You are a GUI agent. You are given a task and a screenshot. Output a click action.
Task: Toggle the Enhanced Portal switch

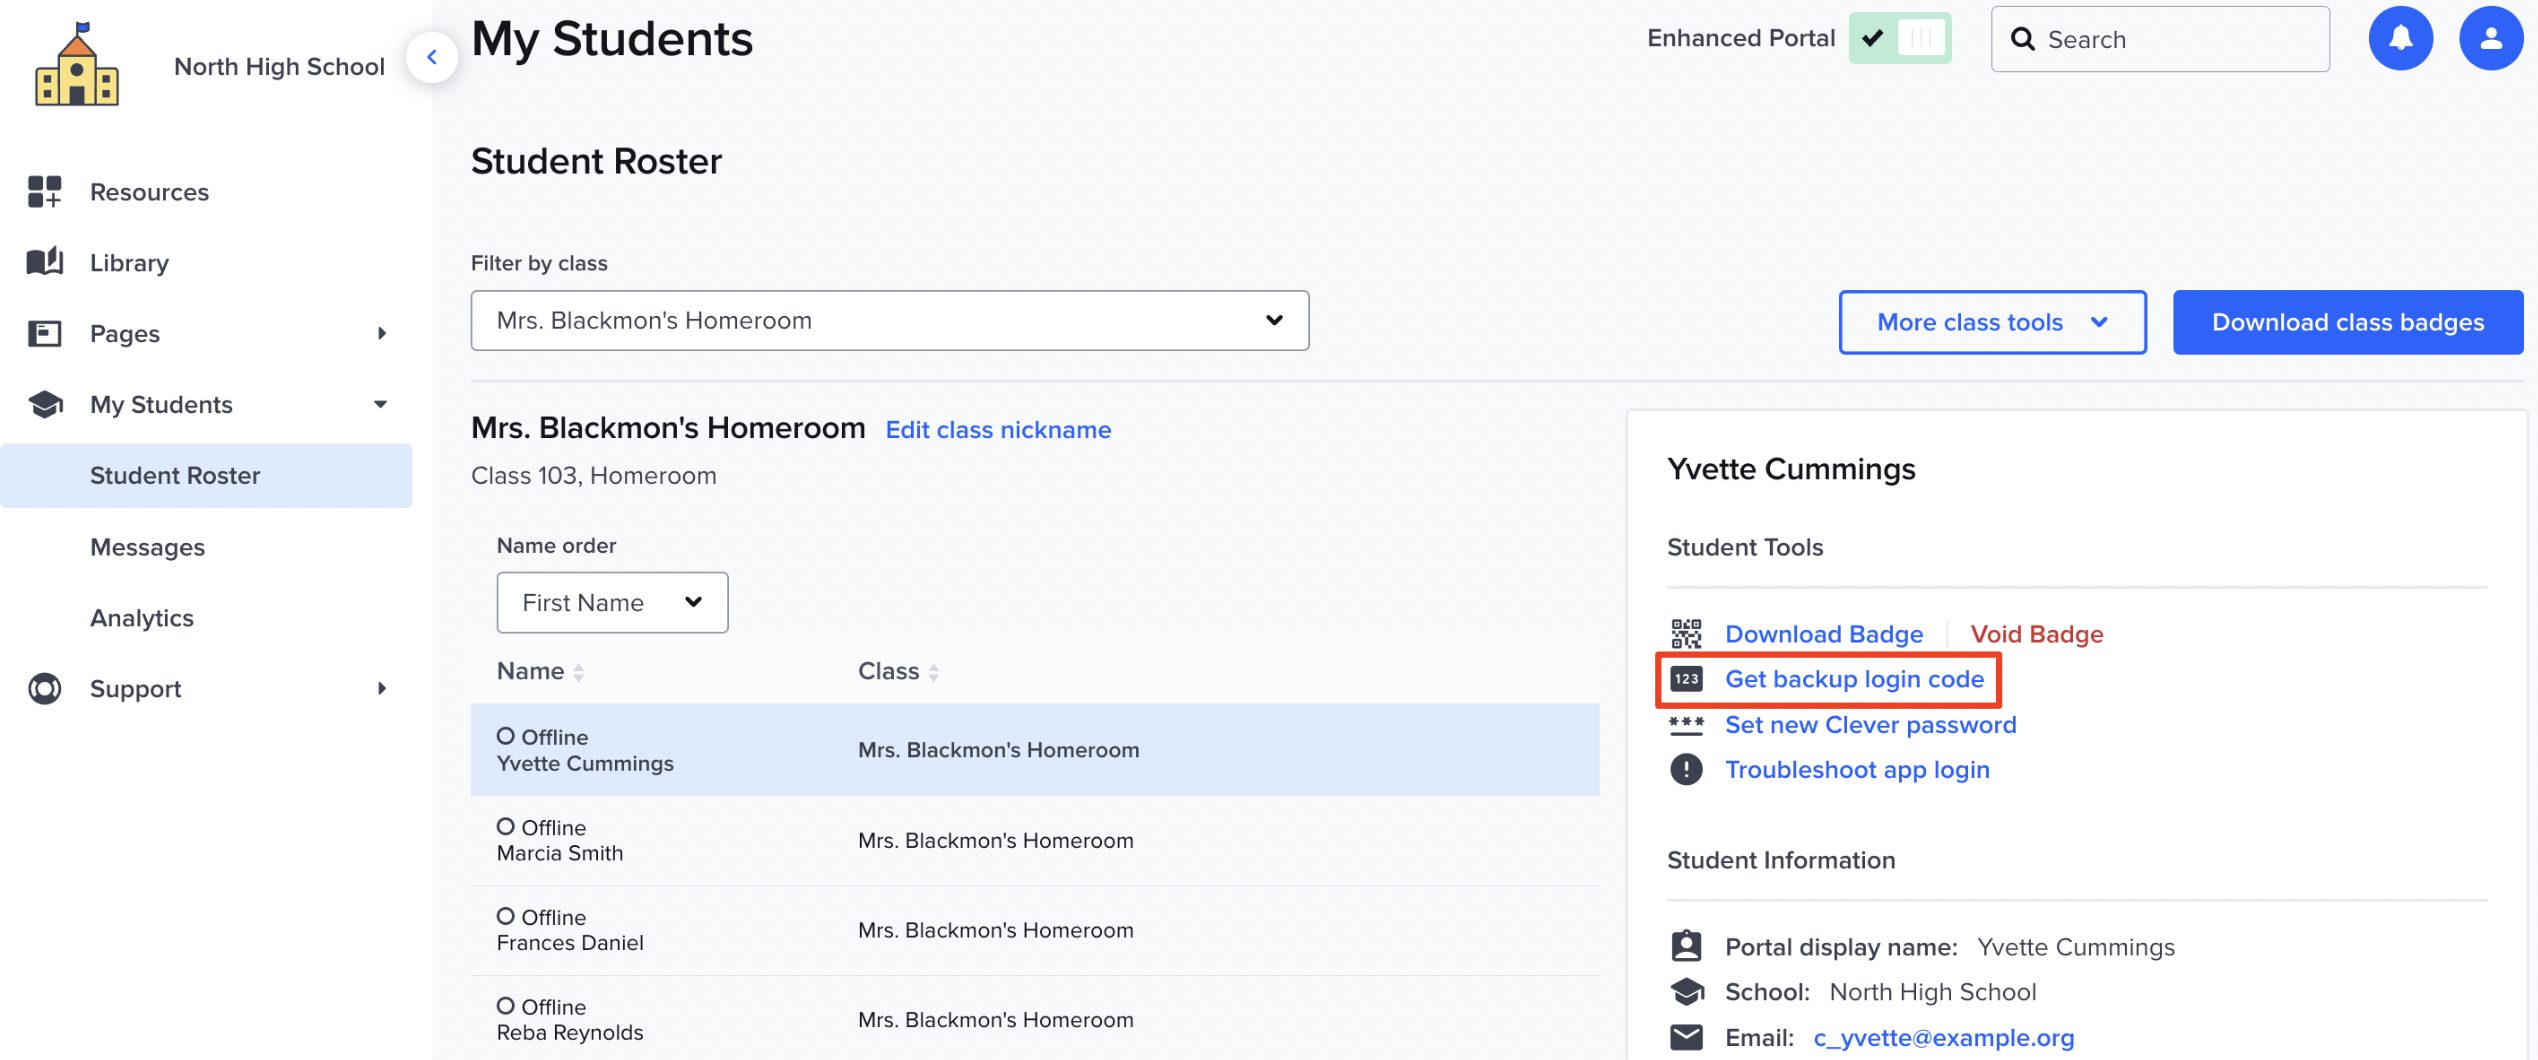click(x=1899, y=39)
